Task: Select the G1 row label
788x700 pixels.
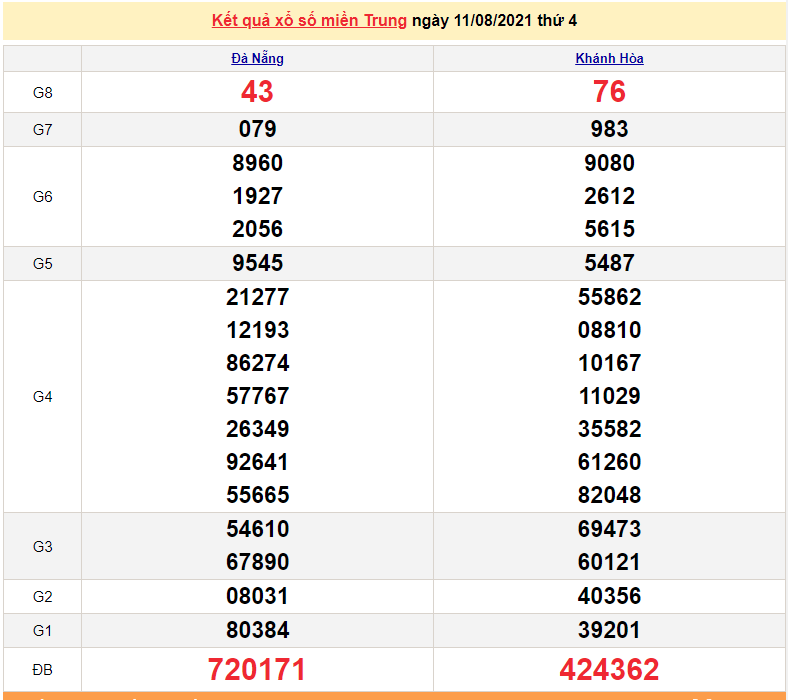Action: click(x=43, y=630)
